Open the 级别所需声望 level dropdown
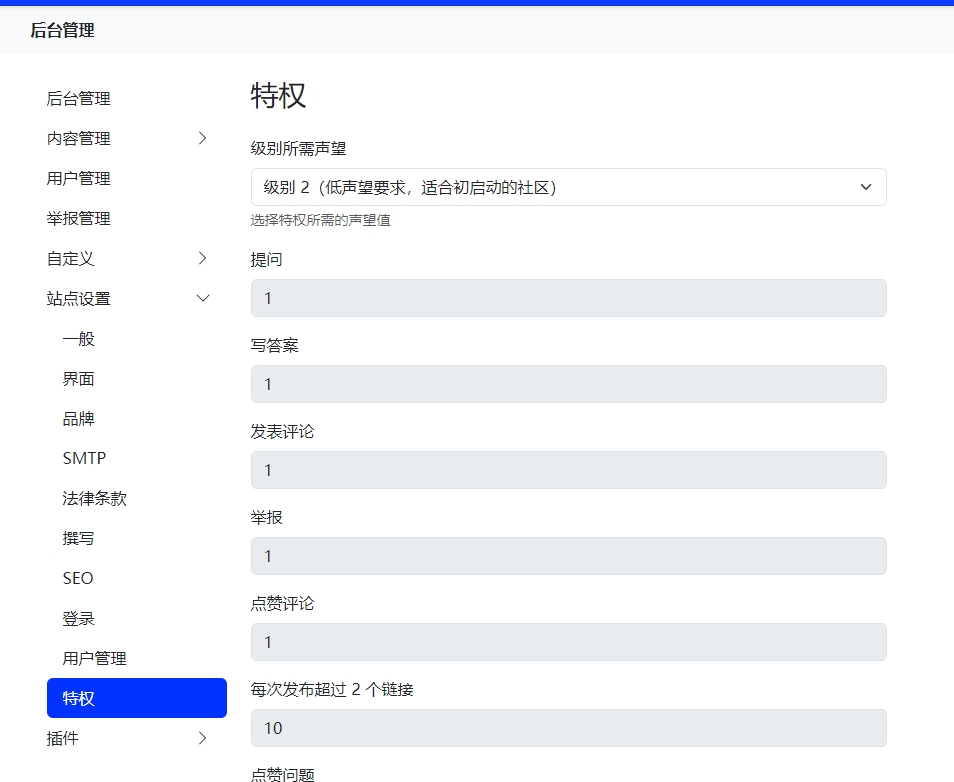This screenshot has height=782, width=954. 568,187
